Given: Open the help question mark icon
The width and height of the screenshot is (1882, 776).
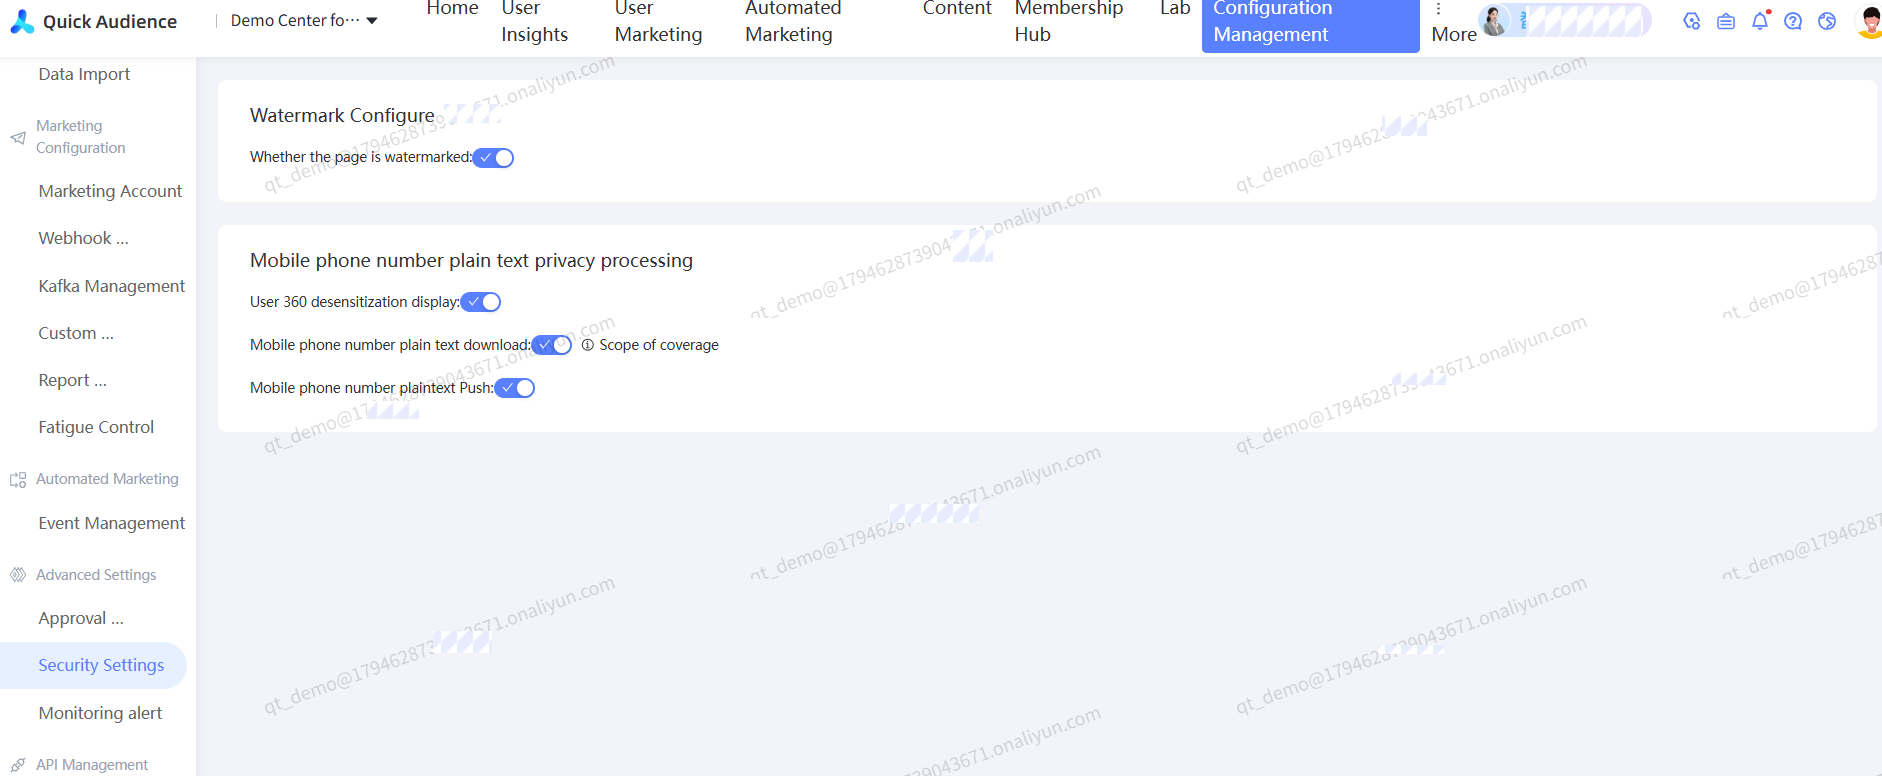Looking at the screenshot, I should tap(1793, 21).
